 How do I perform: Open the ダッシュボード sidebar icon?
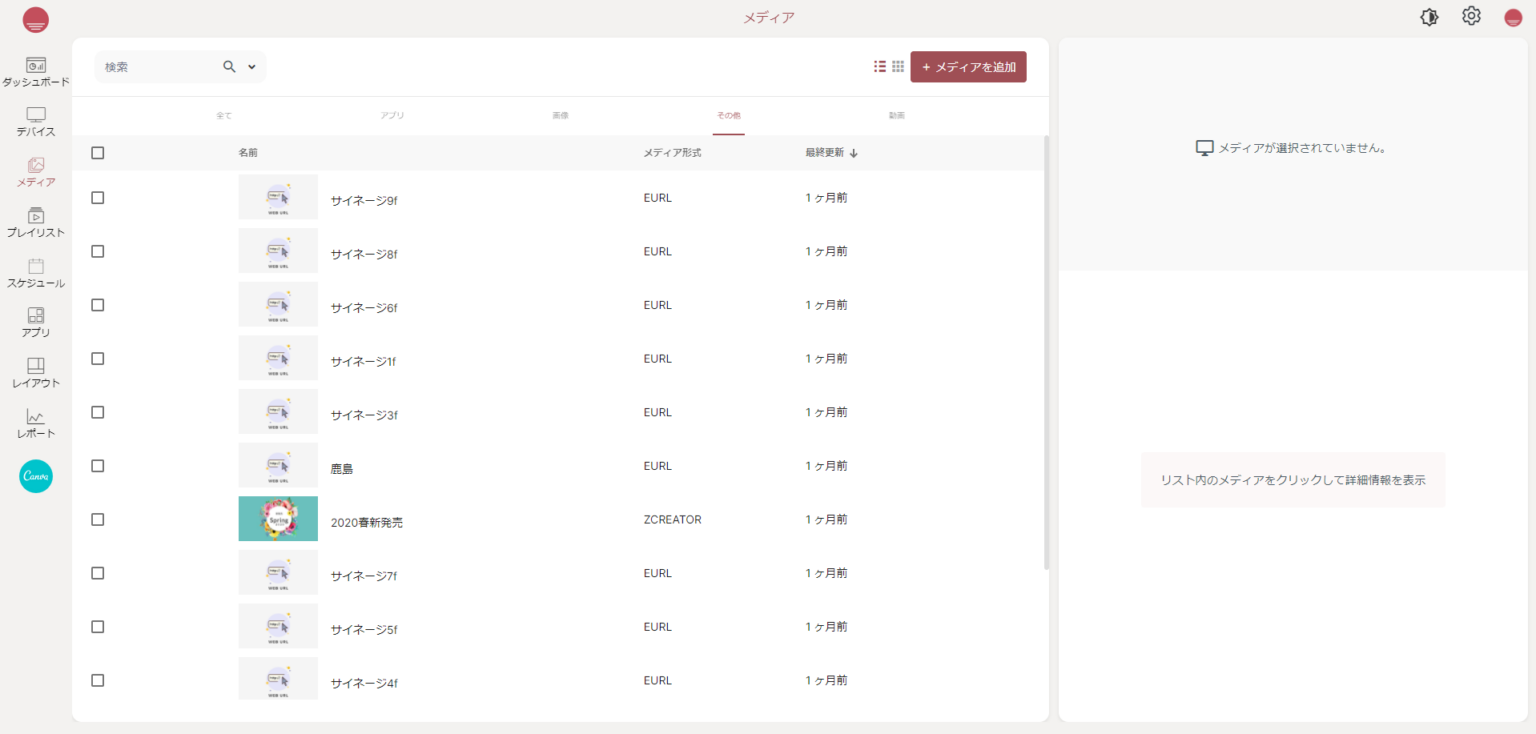click(x=36, y=65)
